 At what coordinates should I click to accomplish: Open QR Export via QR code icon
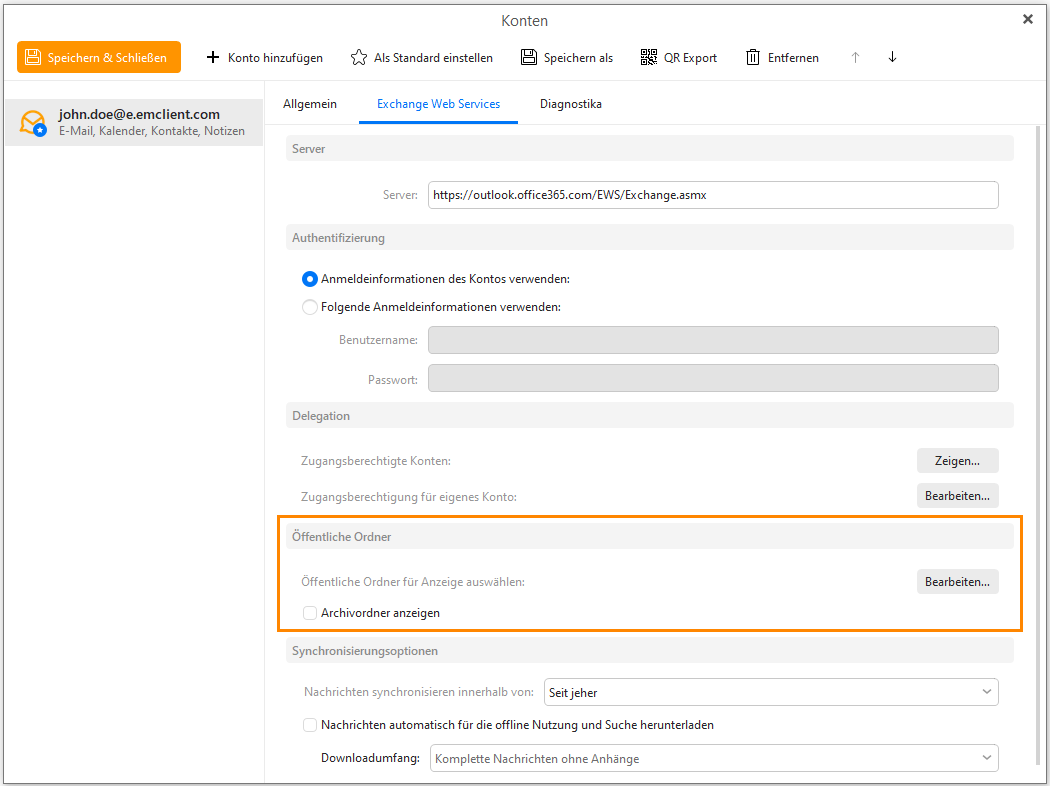649,57
